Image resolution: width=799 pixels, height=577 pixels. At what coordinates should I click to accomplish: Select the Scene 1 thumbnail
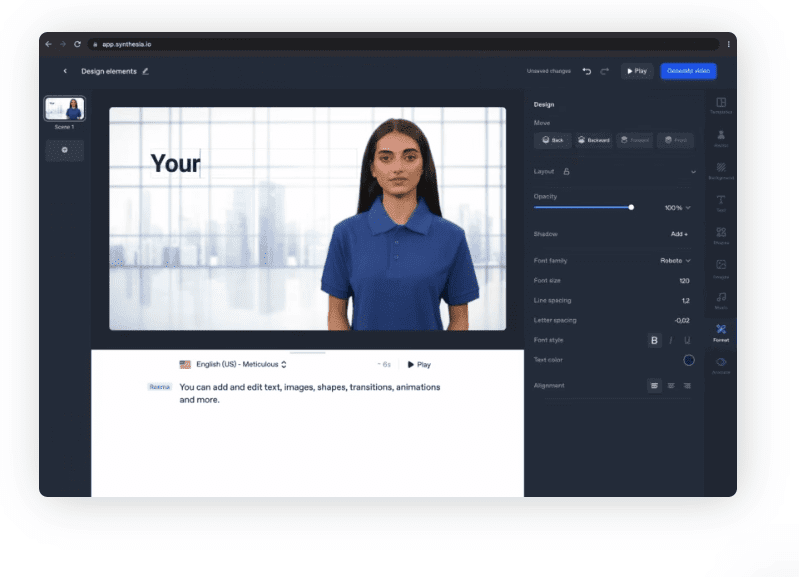click(x=65, y=108)
